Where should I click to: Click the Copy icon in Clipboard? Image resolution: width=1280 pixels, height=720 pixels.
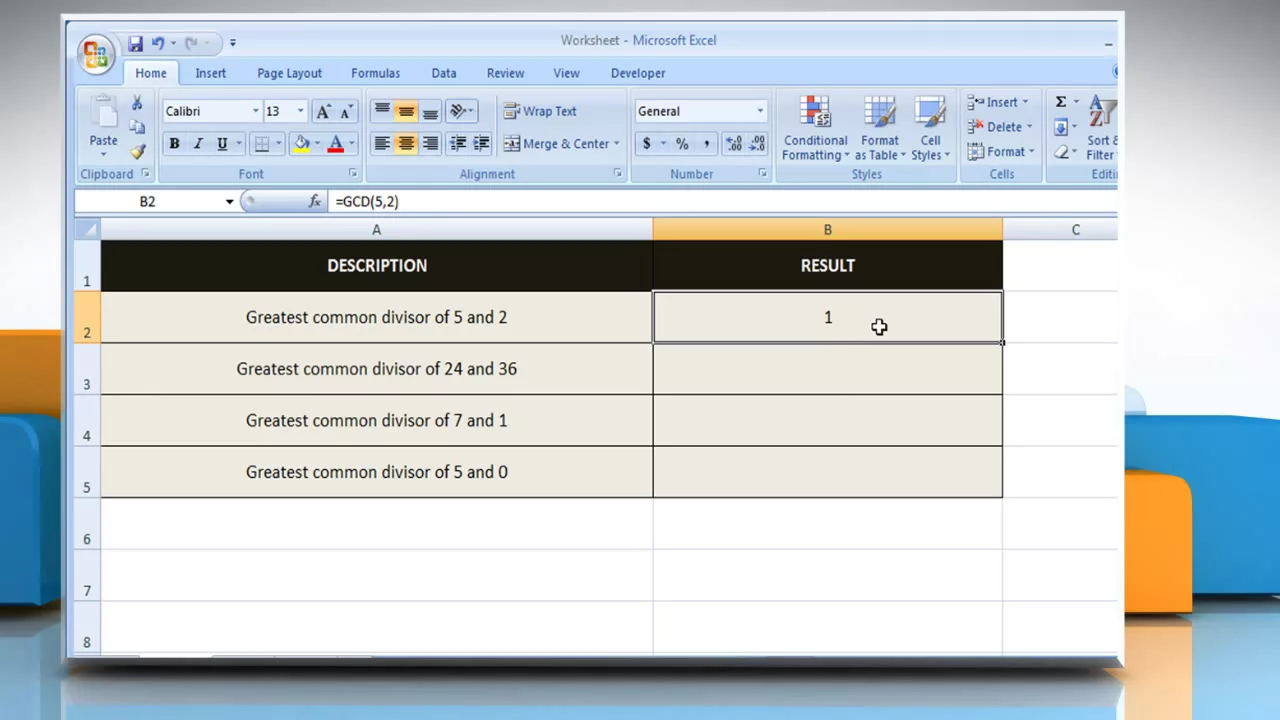click(137, 127)
